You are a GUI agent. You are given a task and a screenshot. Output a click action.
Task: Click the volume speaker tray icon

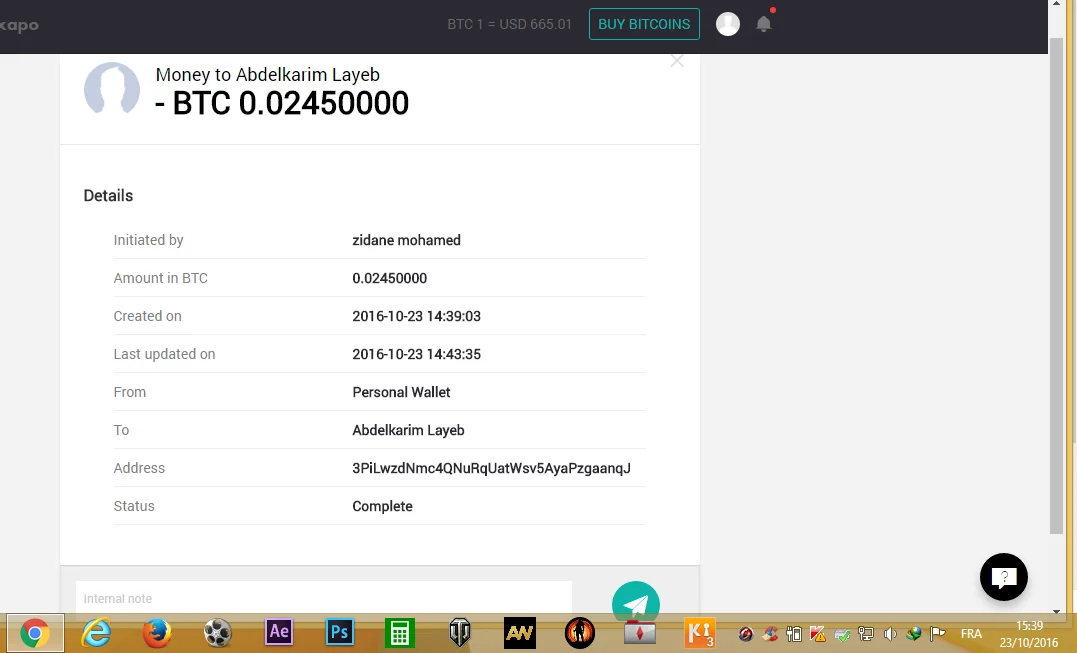click(x=890, y=634)
